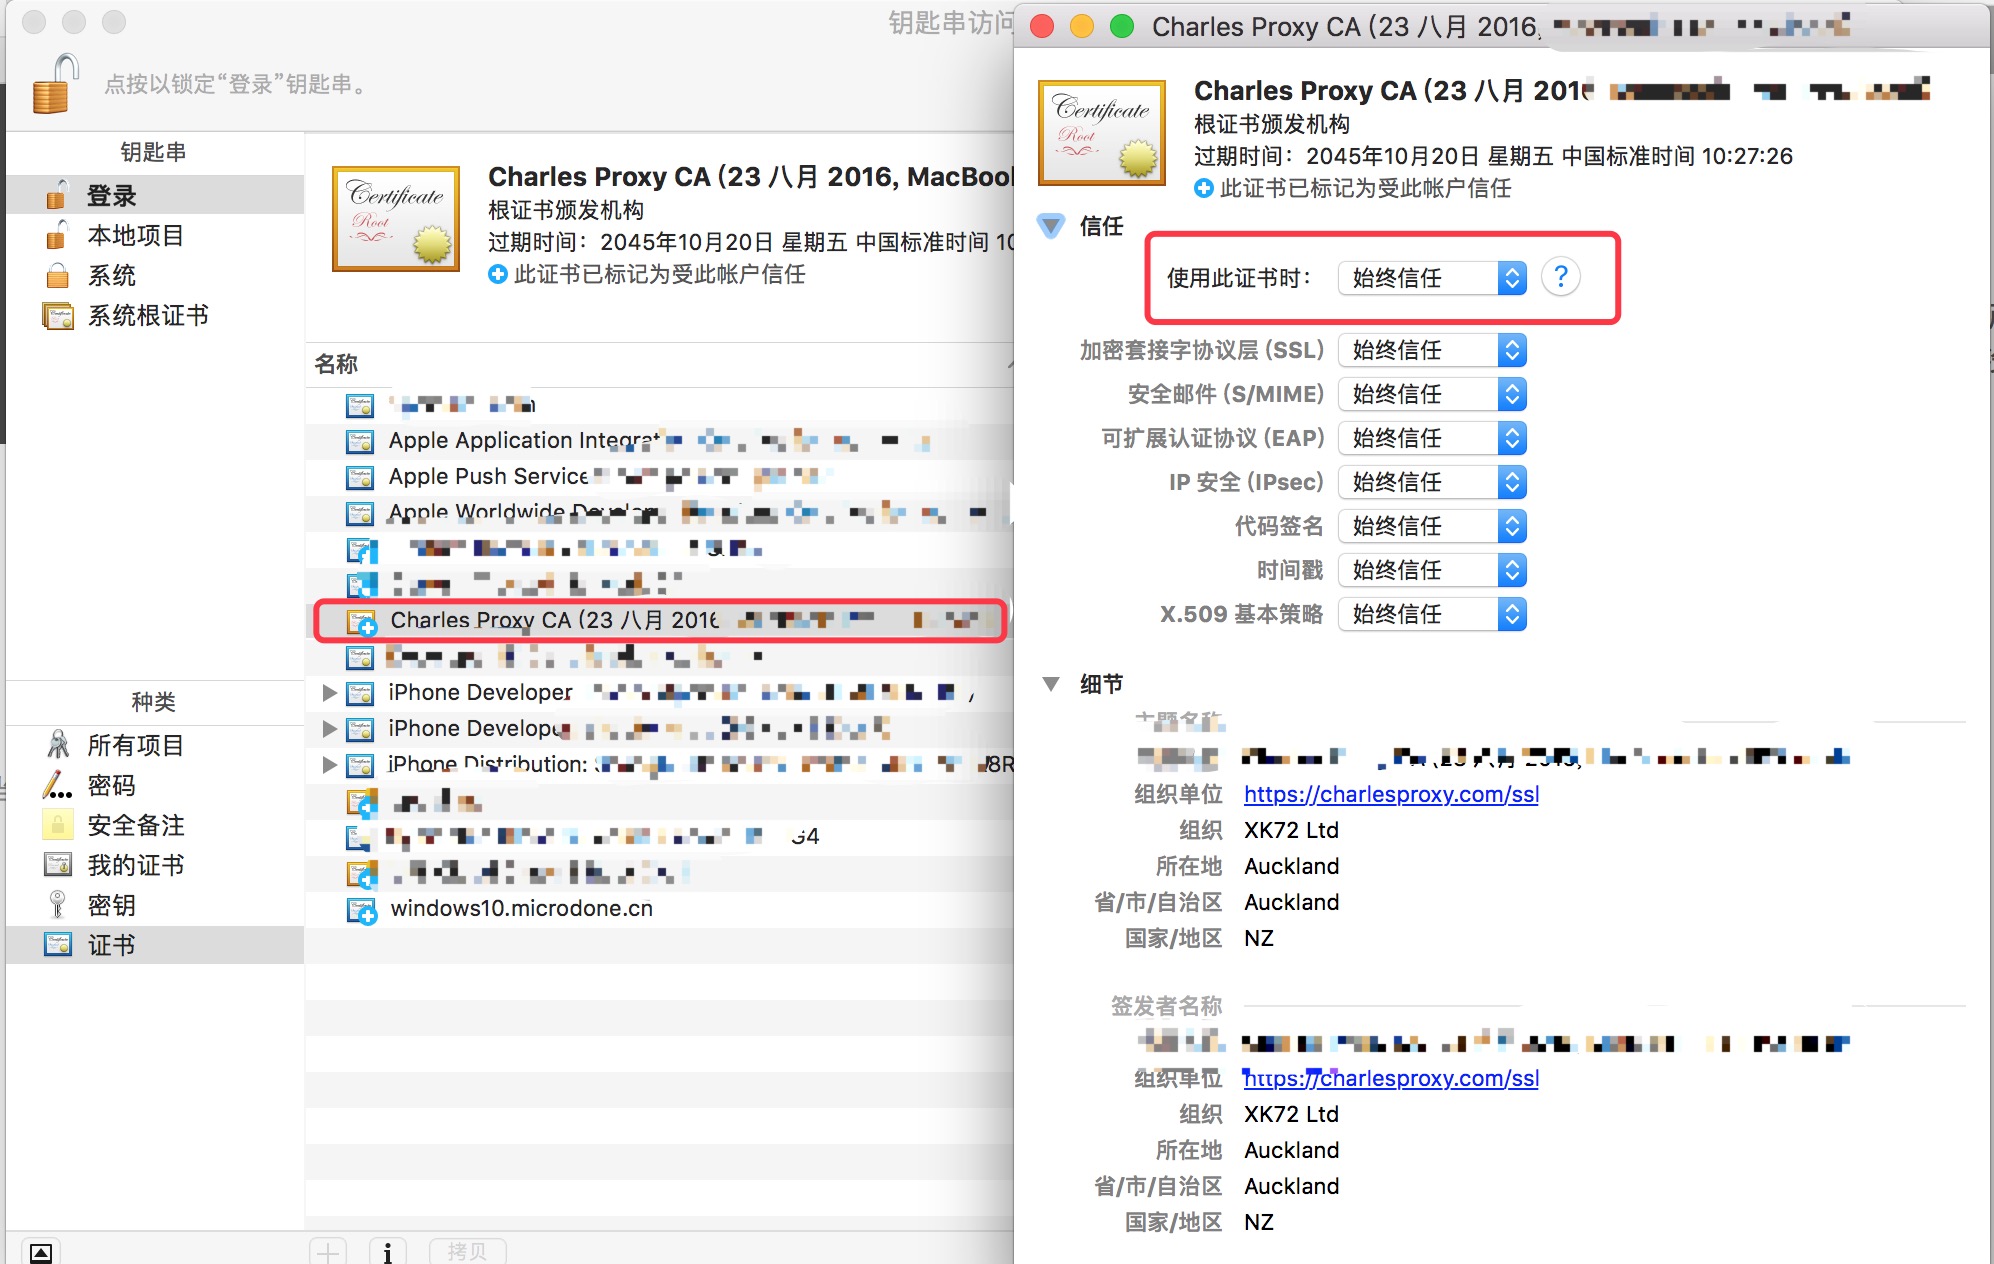Show 所有项目 category
This screenshot has width=1994, height=1264.
tap(155, 745)
